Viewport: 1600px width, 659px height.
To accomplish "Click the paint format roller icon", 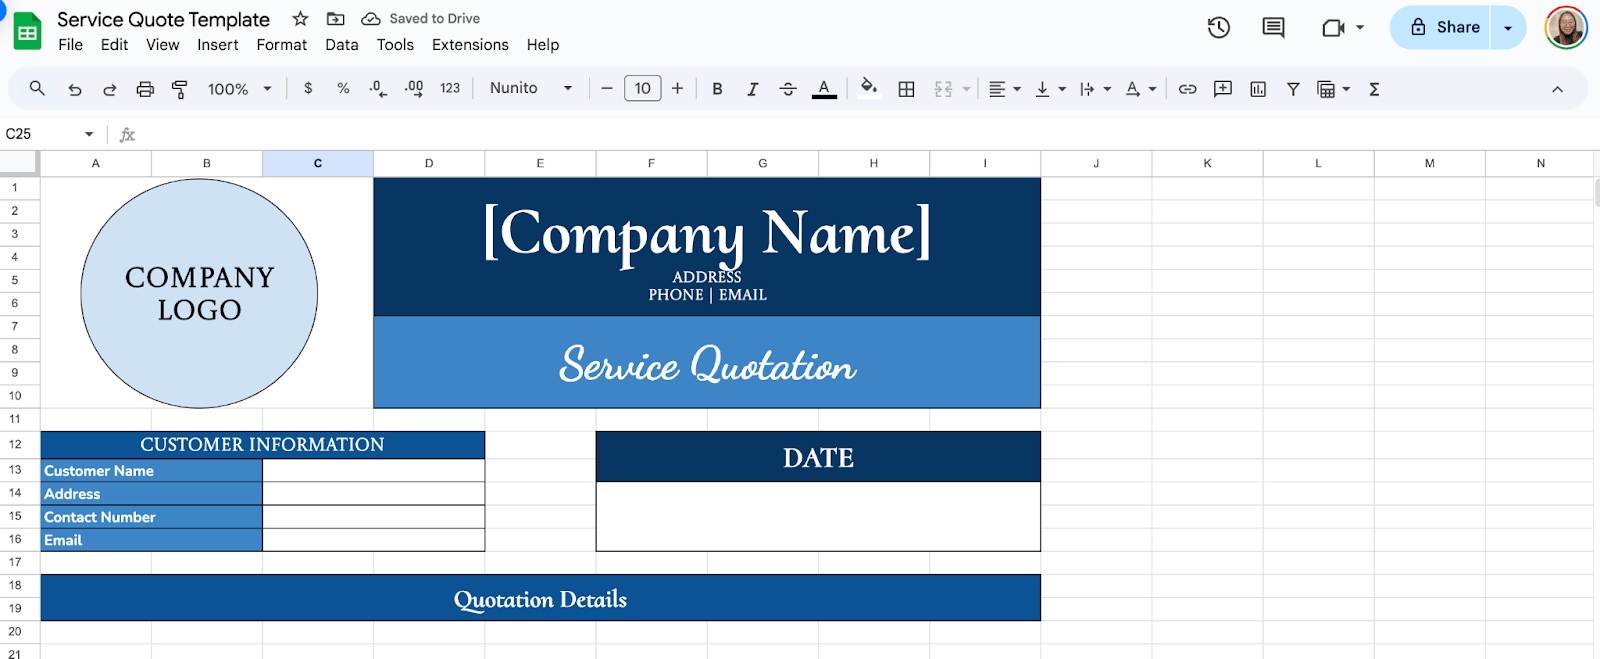I will click(180, 89).
